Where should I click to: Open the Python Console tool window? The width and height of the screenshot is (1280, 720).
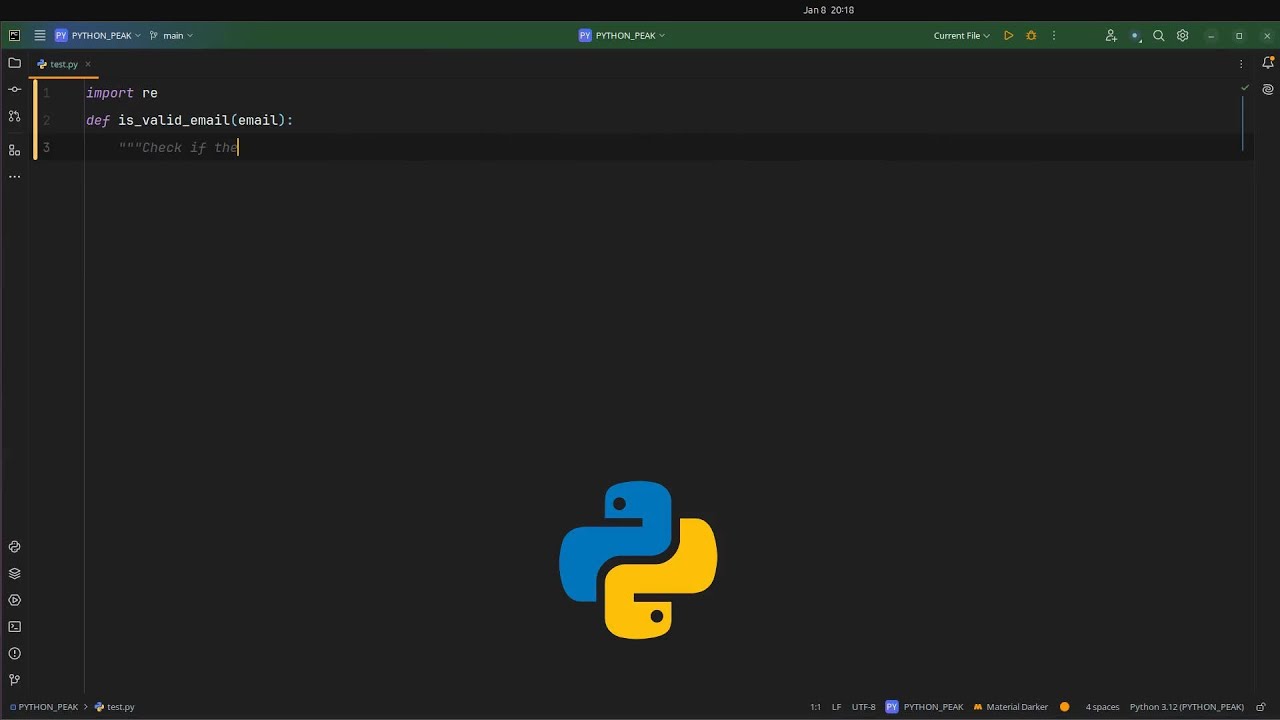click(x=14, y=547)
